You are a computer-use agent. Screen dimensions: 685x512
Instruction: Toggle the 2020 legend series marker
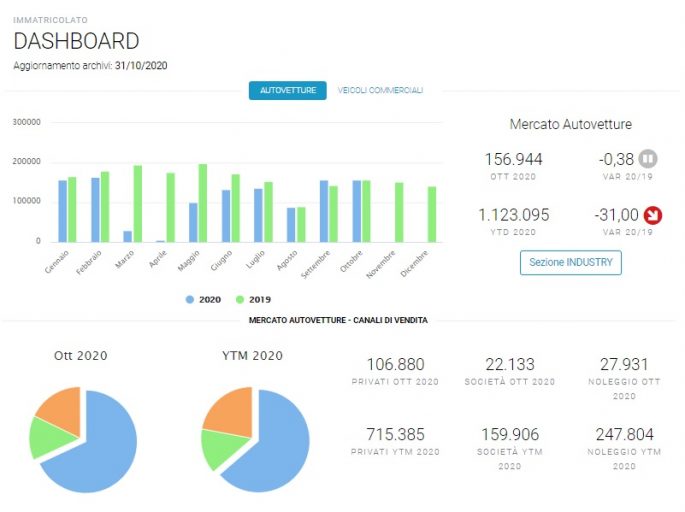[190, 300]
